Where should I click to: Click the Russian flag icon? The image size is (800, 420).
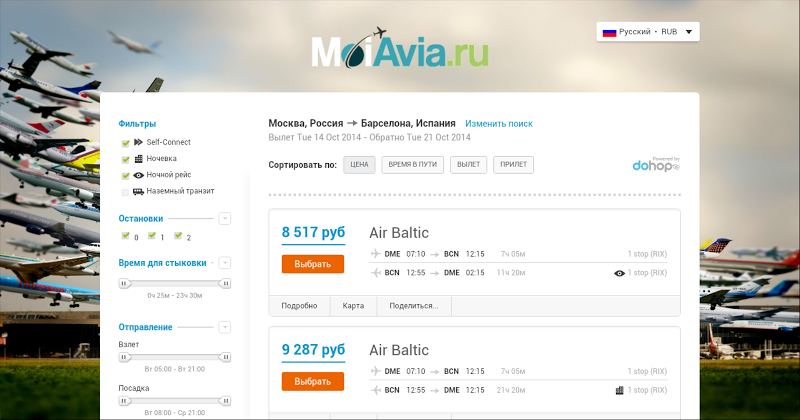click(608, 32)
